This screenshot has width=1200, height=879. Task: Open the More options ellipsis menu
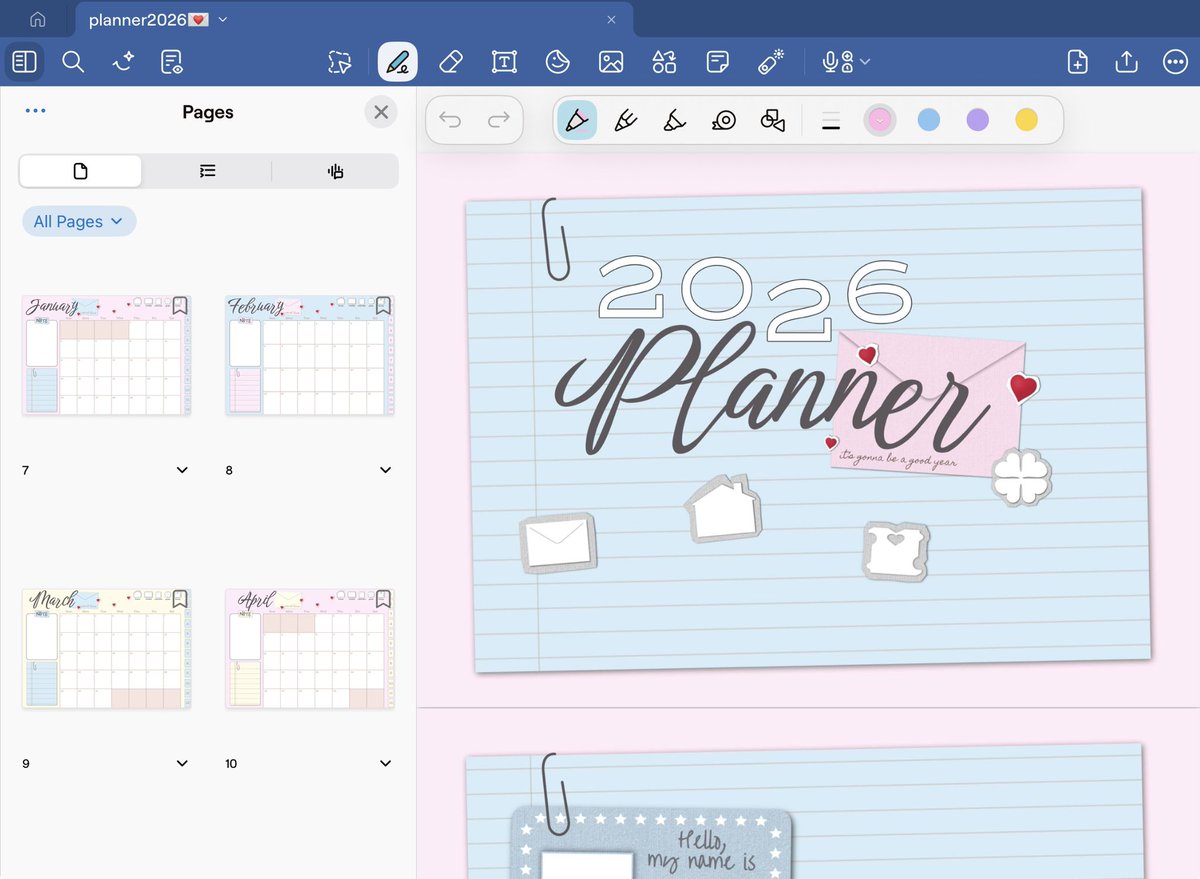(x=1175, y=62)
